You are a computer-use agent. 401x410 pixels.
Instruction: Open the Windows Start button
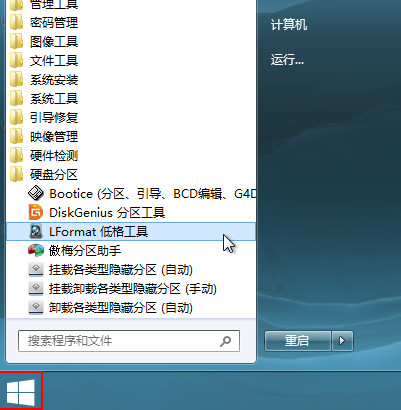(21, 392)
